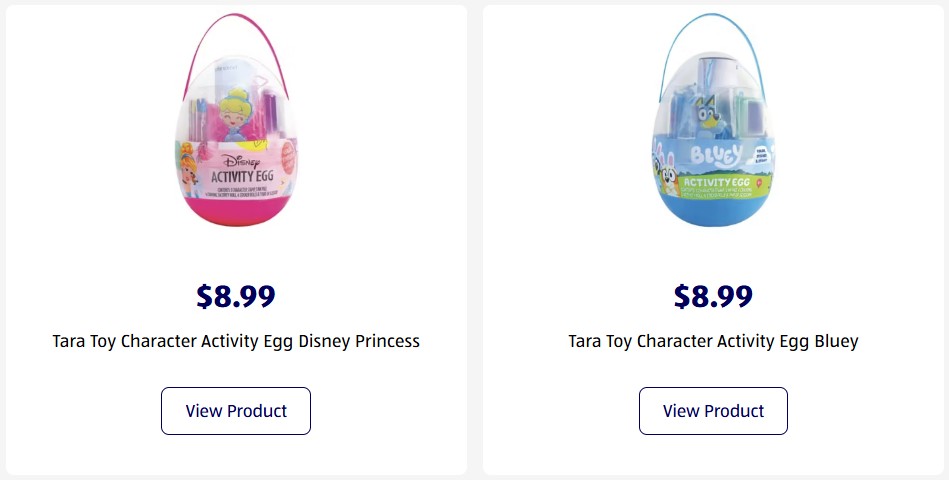Click the solid blue base of Bluey egg

tap(714, 212)
